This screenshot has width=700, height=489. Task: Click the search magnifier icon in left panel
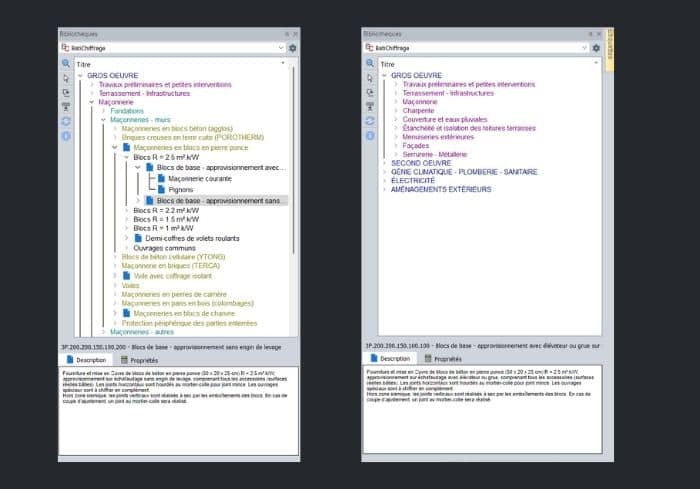click(65, 63)
